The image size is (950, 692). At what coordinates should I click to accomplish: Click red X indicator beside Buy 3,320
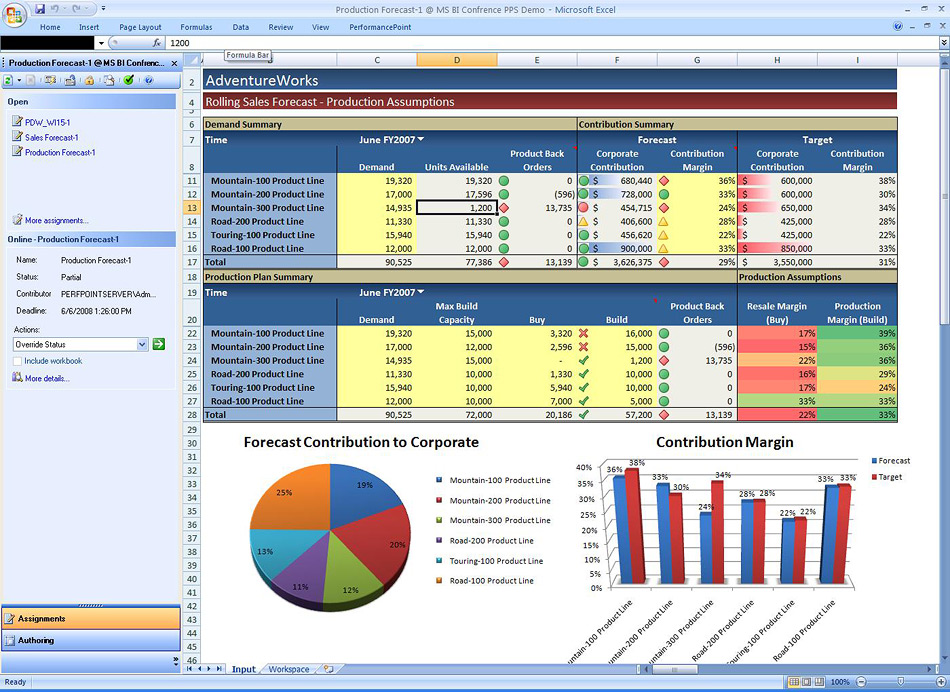583,333
